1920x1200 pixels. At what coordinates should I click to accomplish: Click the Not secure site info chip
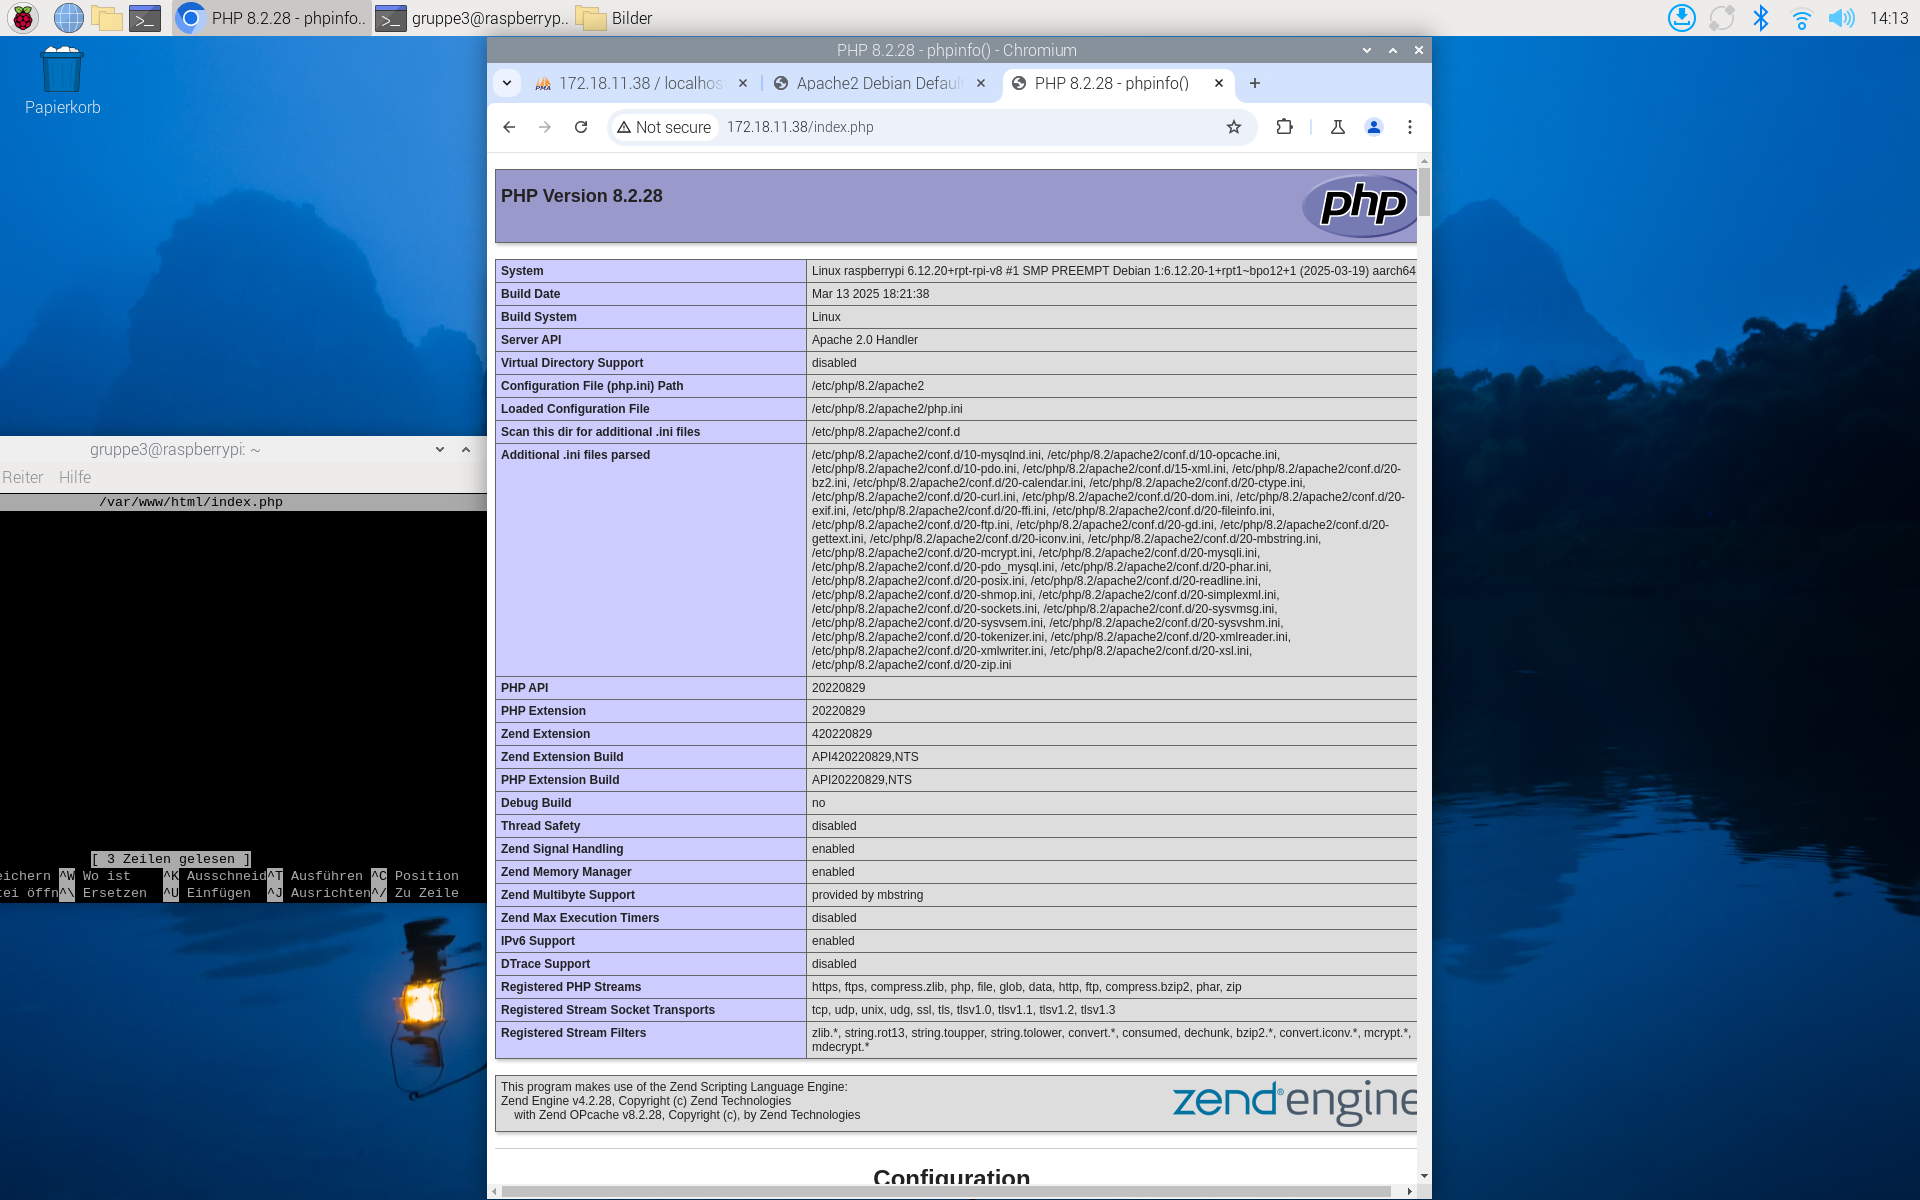664,127
